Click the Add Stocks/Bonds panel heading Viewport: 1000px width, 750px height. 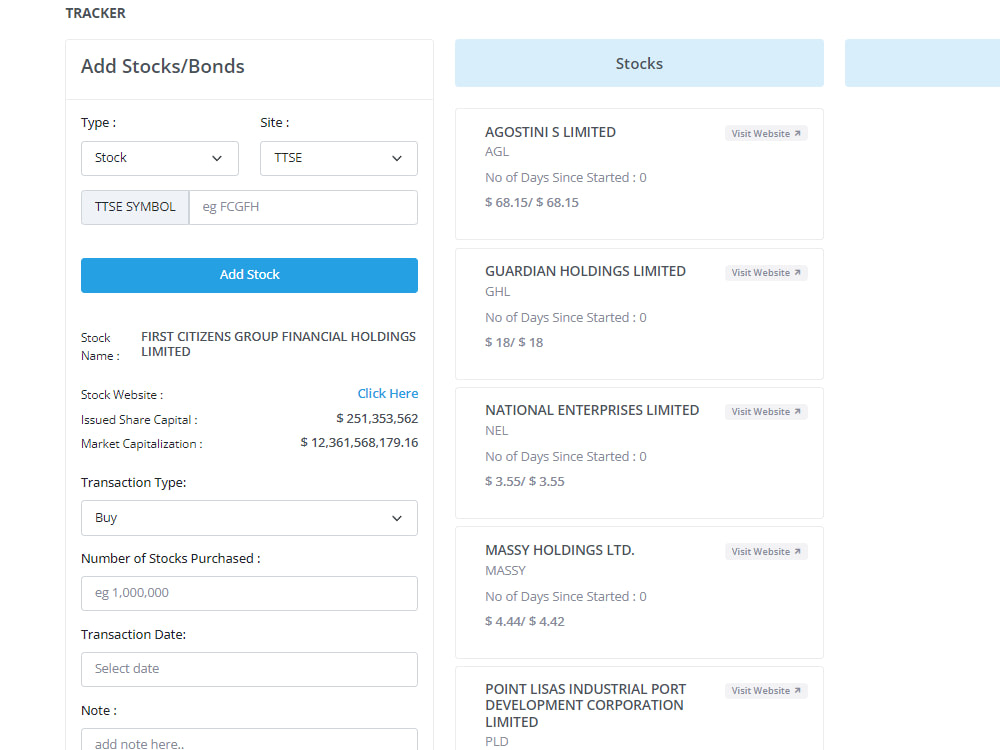coord(163,66)
